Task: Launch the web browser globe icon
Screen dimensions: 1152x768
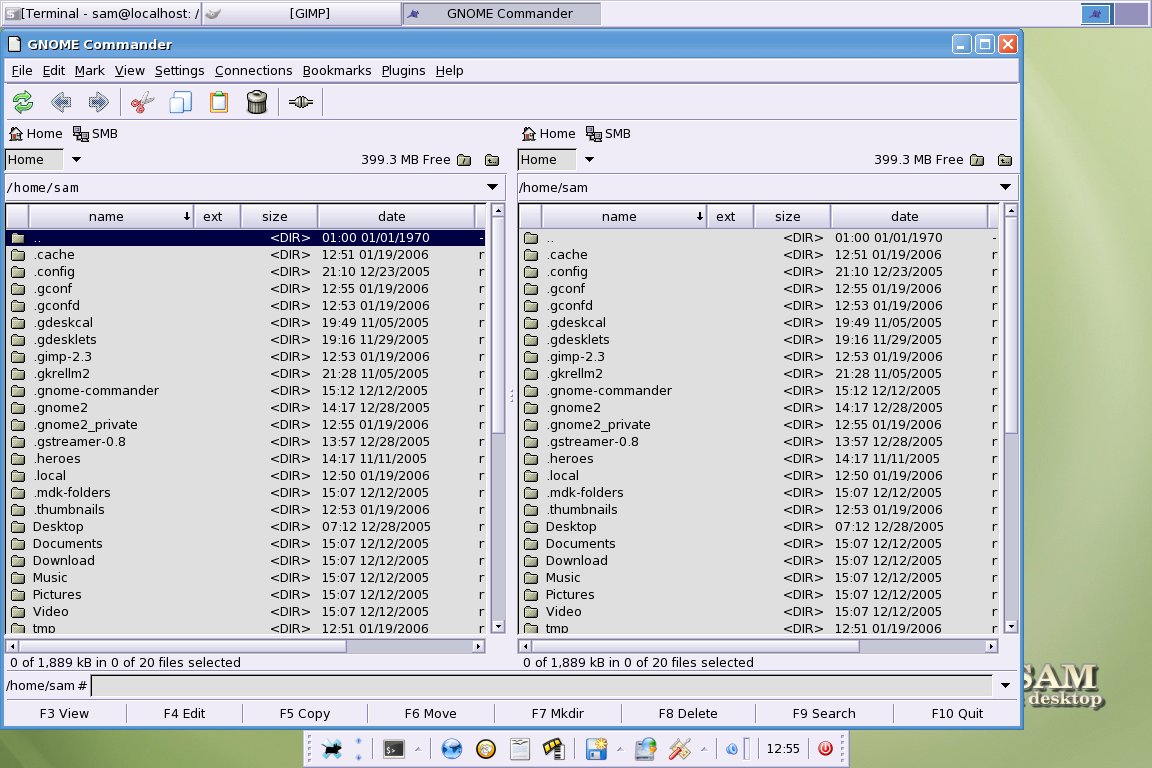Action: 452,749
